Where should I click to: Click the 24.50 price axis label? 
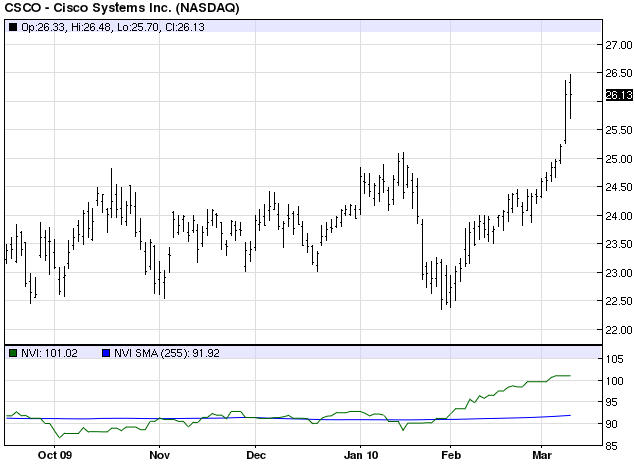[x=619, y=187]
